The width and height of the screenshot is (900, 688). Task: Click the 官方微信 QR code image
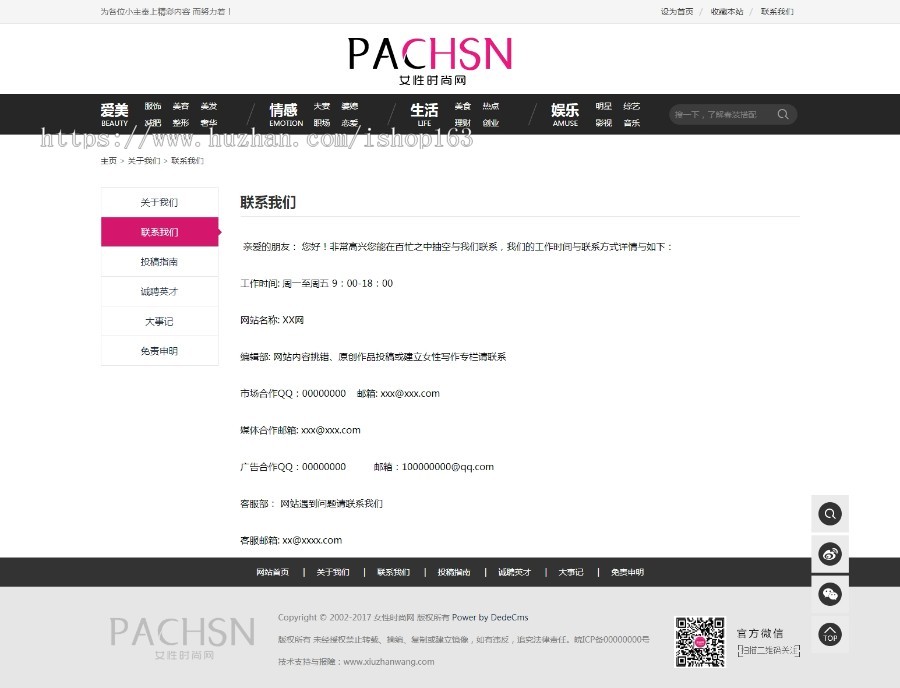click(x=700, y=644)
